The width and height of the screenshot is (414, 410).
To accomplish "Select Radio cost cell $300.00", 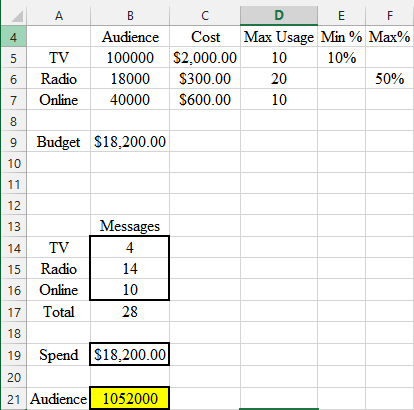I will coord(205,79).
